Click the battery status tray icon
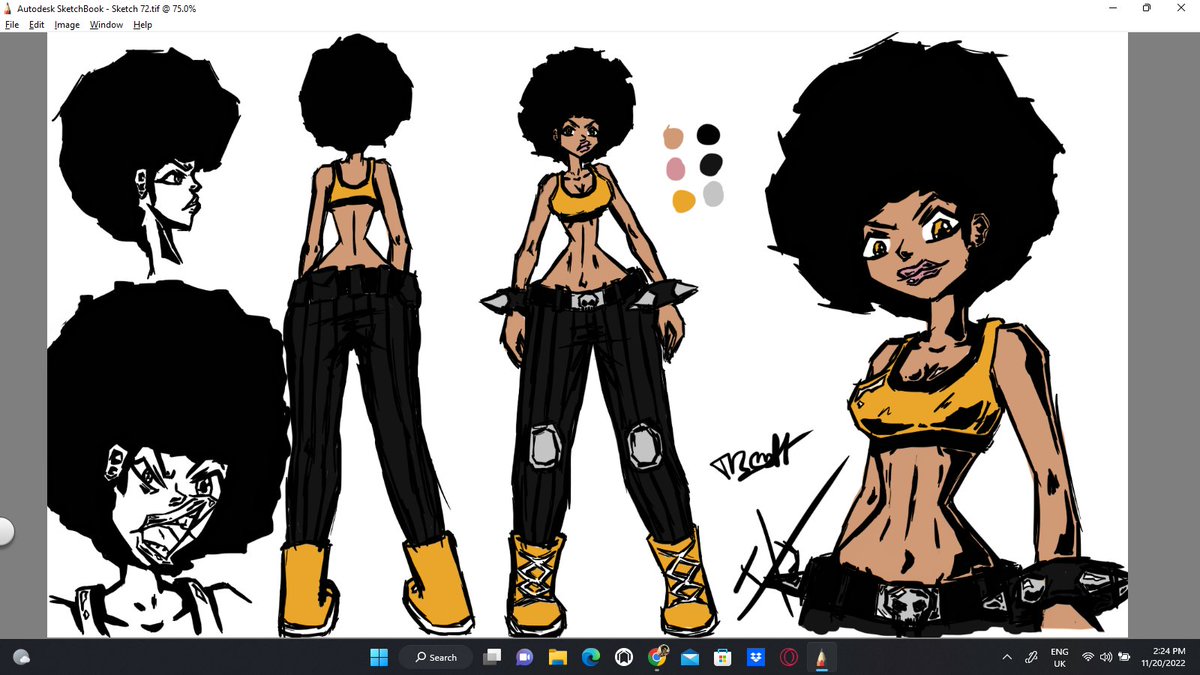Image resolution: width=1200 pixels, height=675 pixels. click(x=1125, y=657)
